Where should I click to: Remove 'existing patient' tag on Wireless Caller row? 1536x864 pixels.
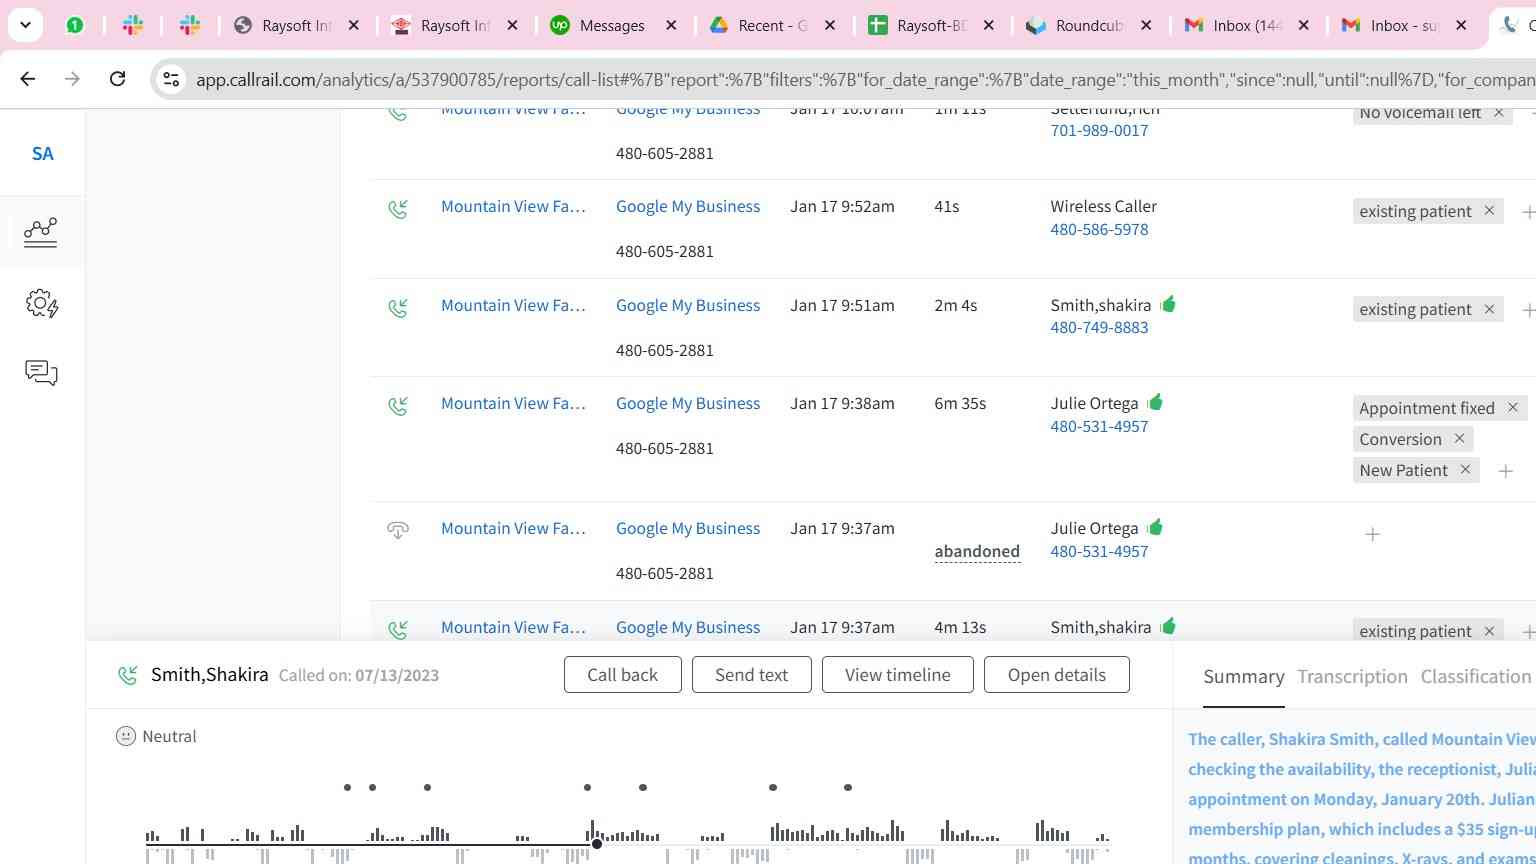coord(1489,210)
